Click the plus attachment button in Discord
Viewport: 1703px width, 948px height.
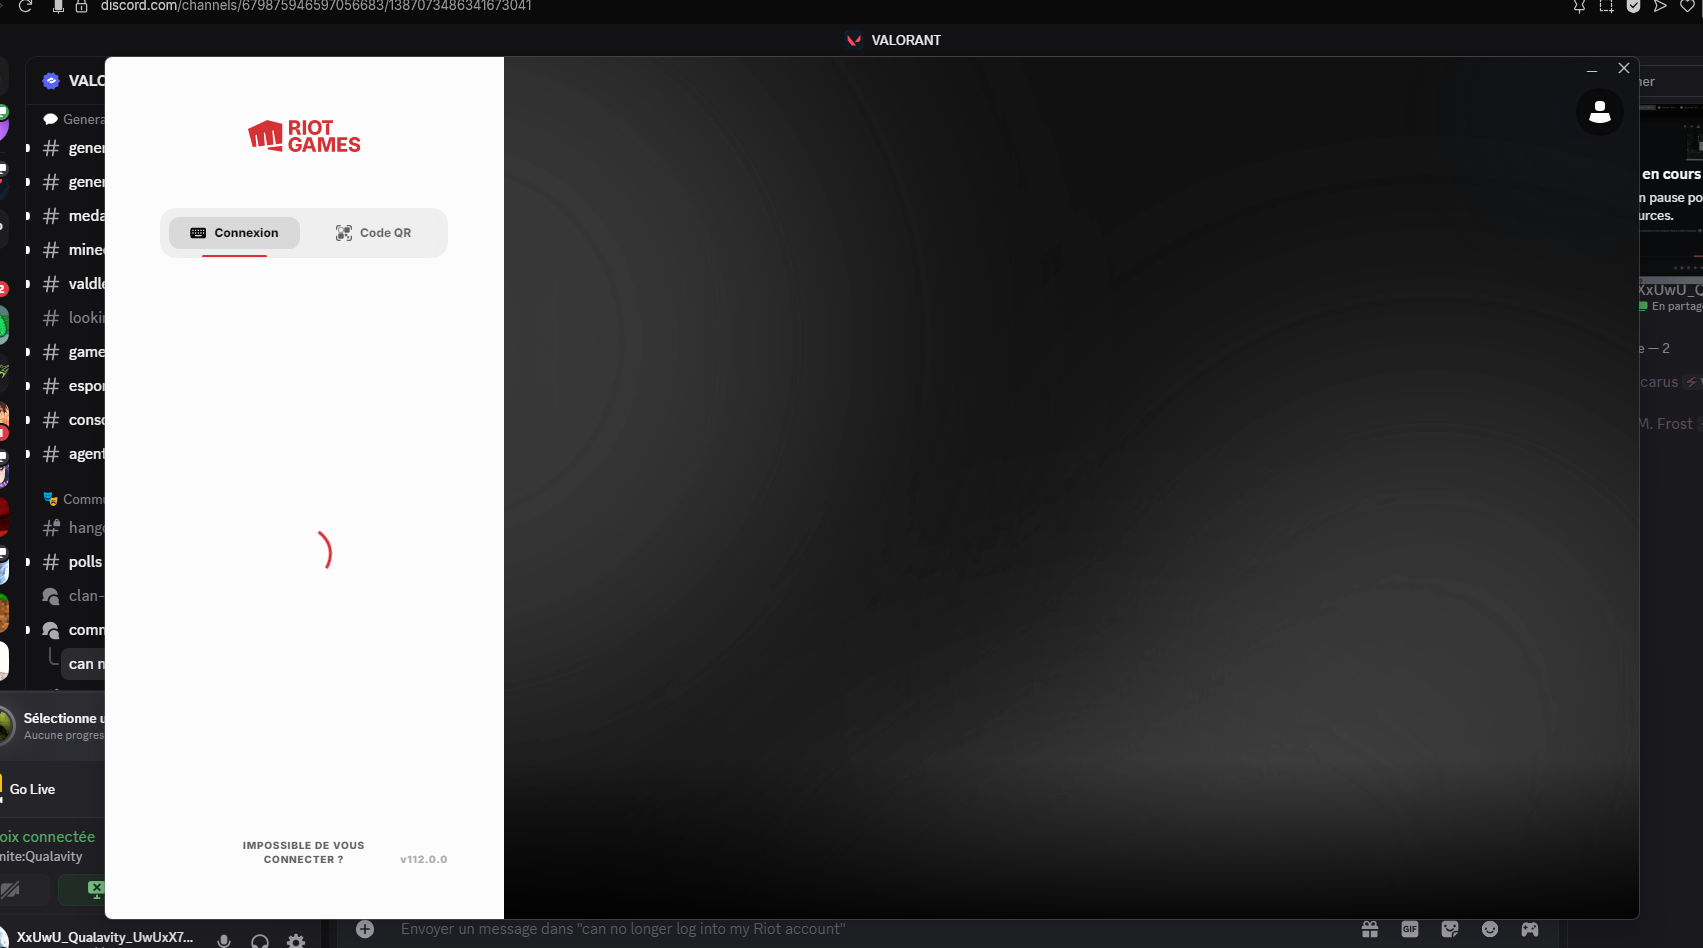coord(365,929)
